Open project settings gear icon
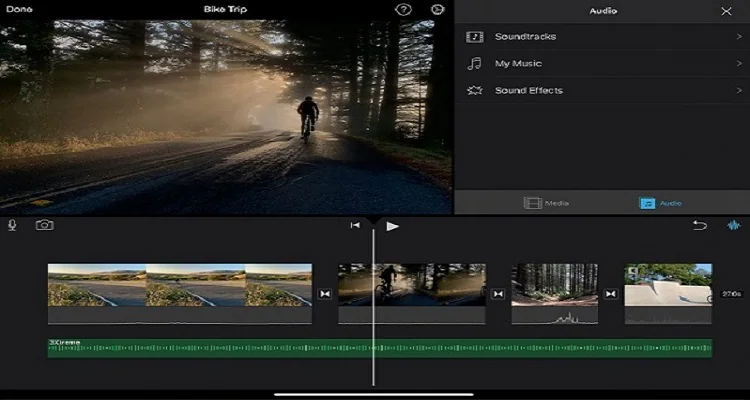750x400 pixels. pos(437,10)
